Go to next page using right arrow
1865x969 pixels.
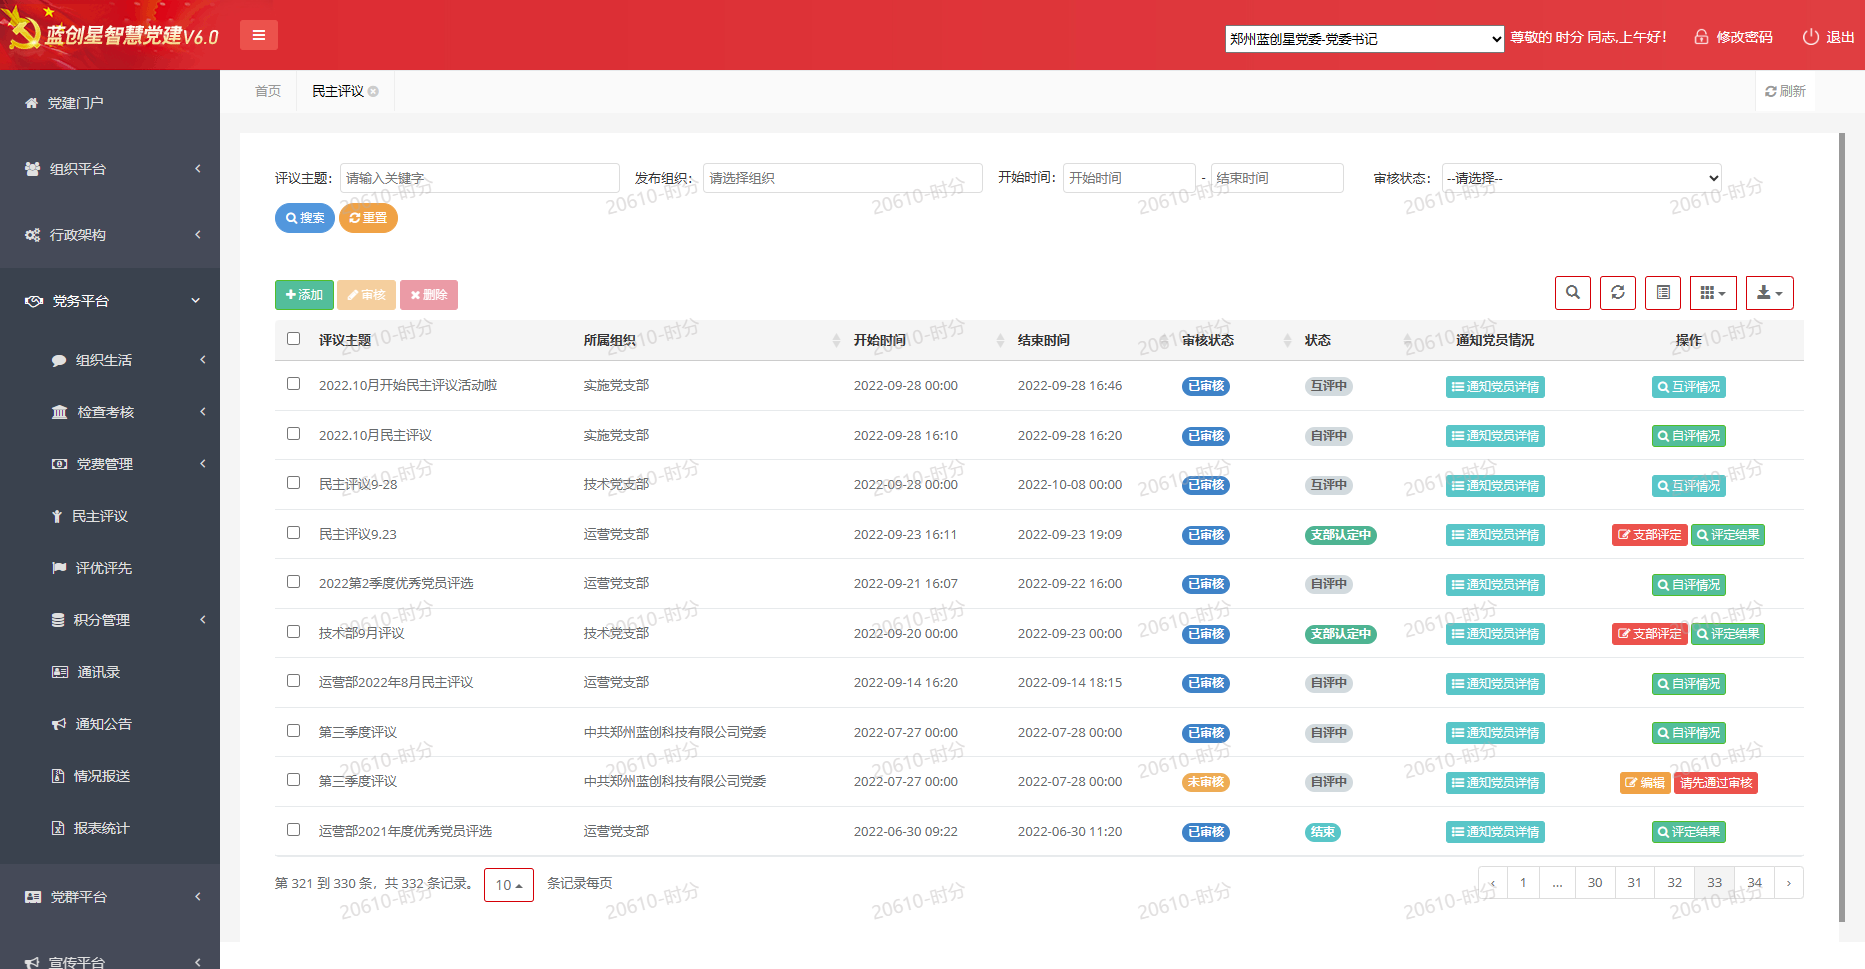point(1789,883)
